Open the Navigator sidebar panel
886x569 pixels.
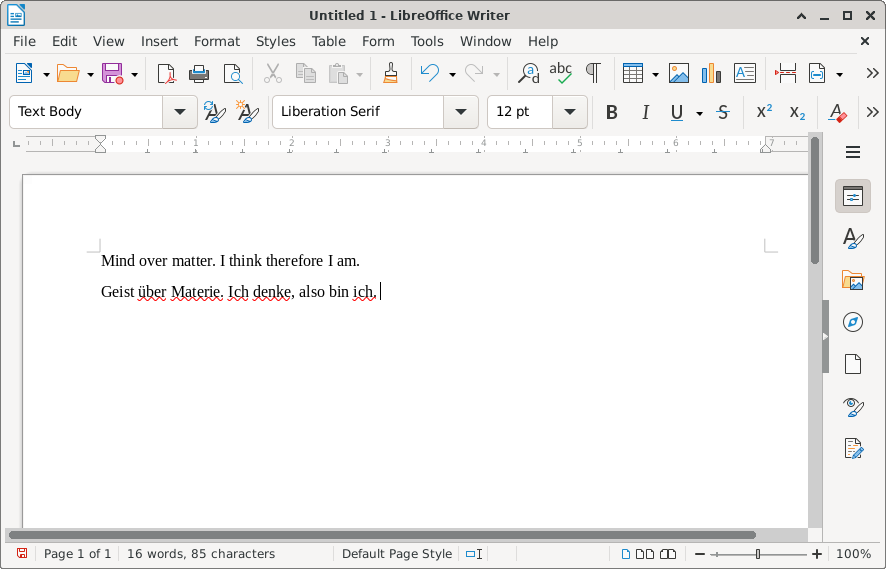[852, 321]
